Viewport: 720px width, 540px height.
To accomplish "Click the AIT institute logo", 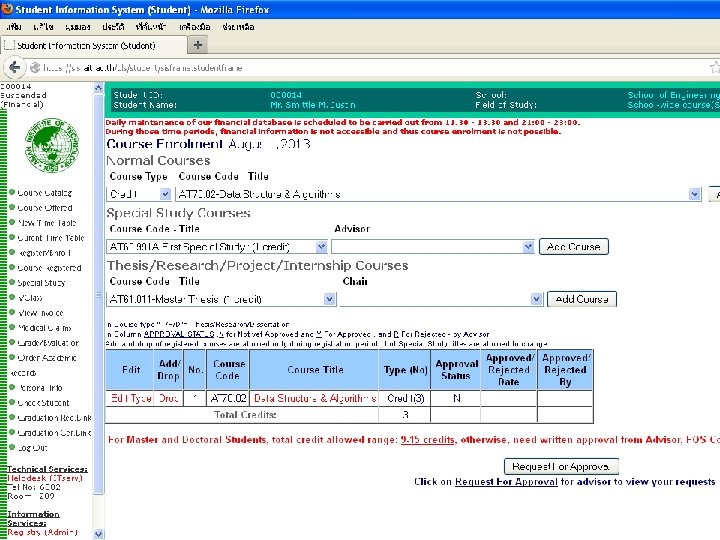I will coord(51,145).
